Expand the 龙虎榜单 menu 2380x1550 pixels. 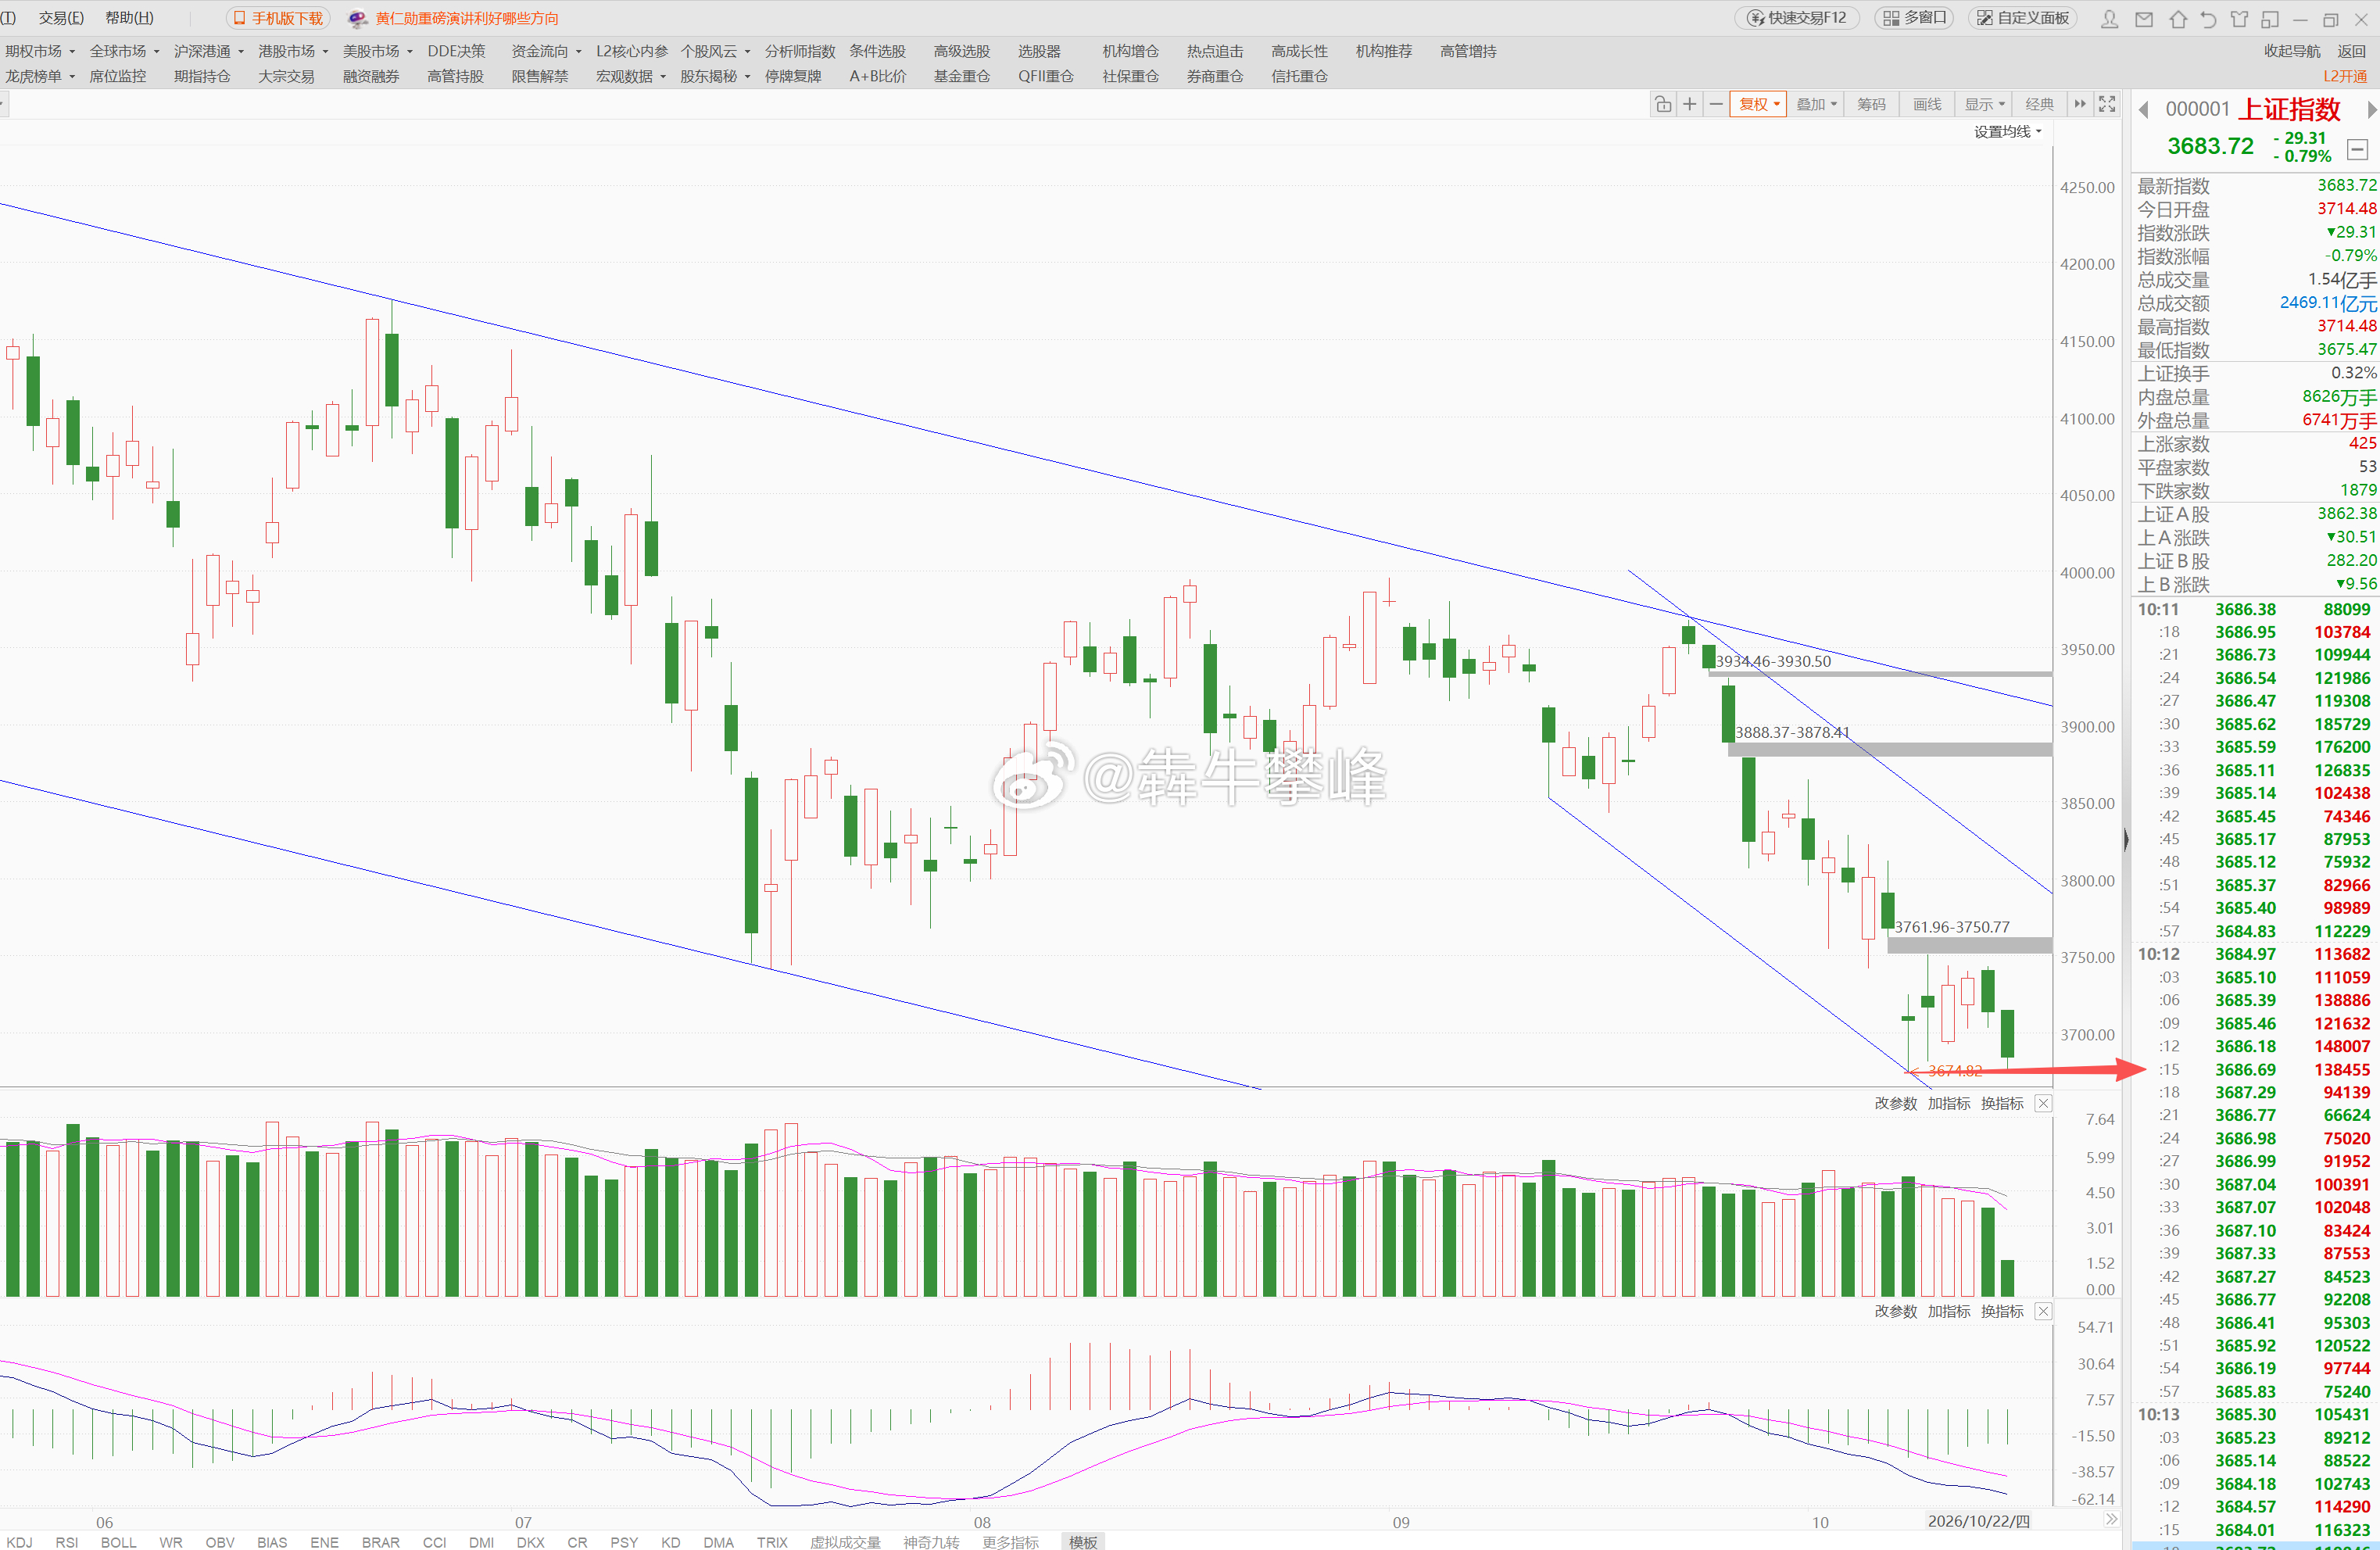tap(40, 76)
